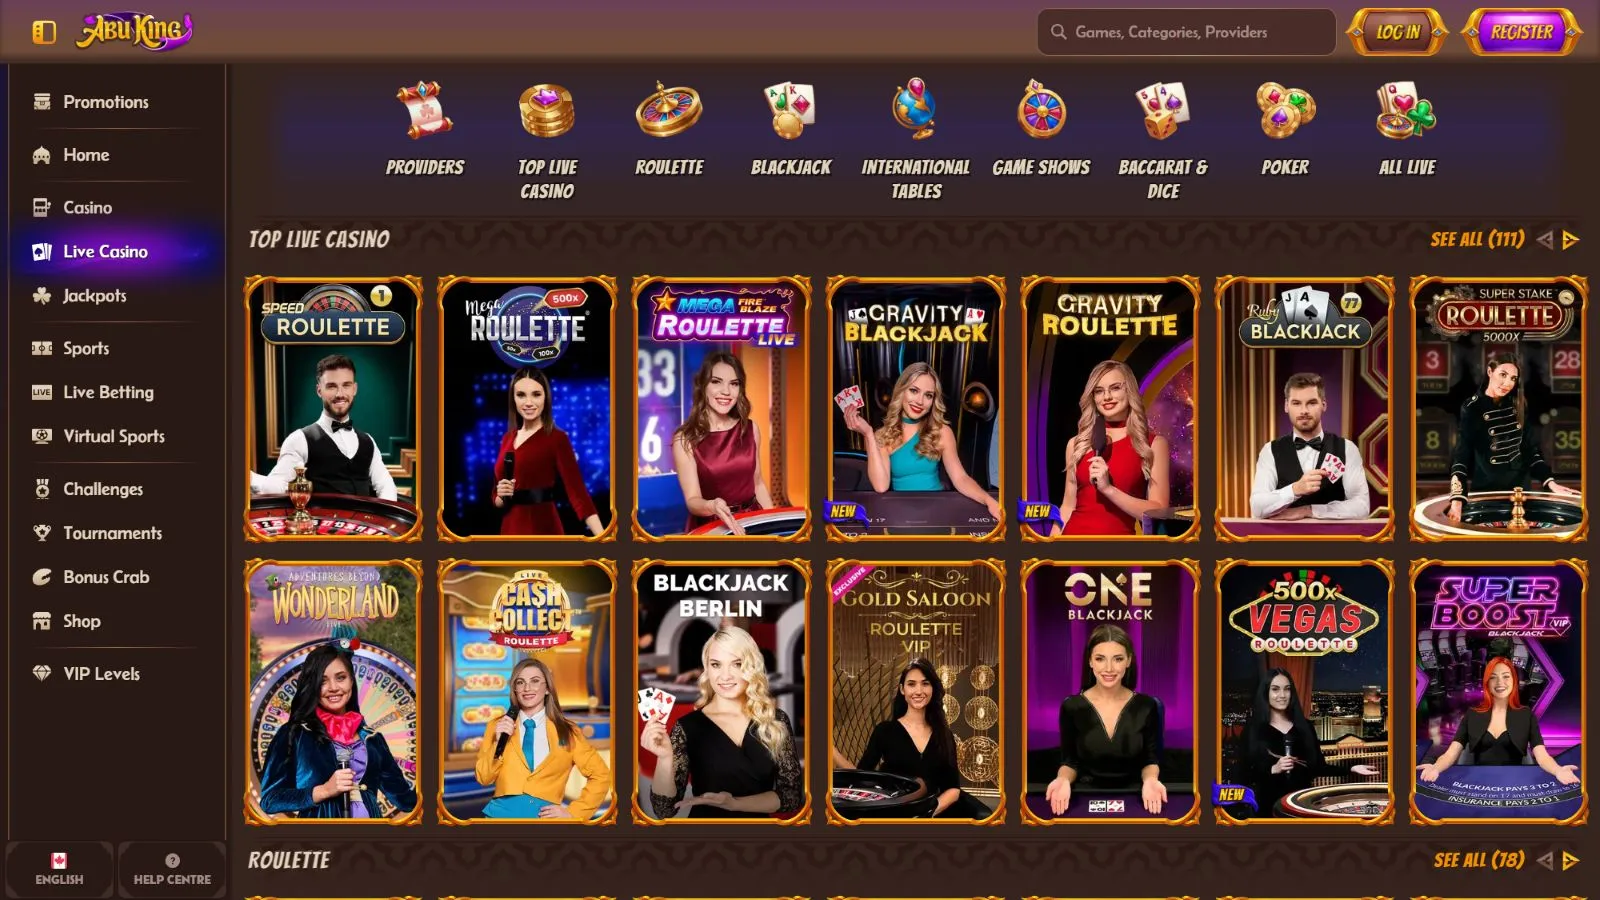
Task: Launch the Gravity Blackjack game thumbnail
Action: pyautogui.click(x=915, y=409)
